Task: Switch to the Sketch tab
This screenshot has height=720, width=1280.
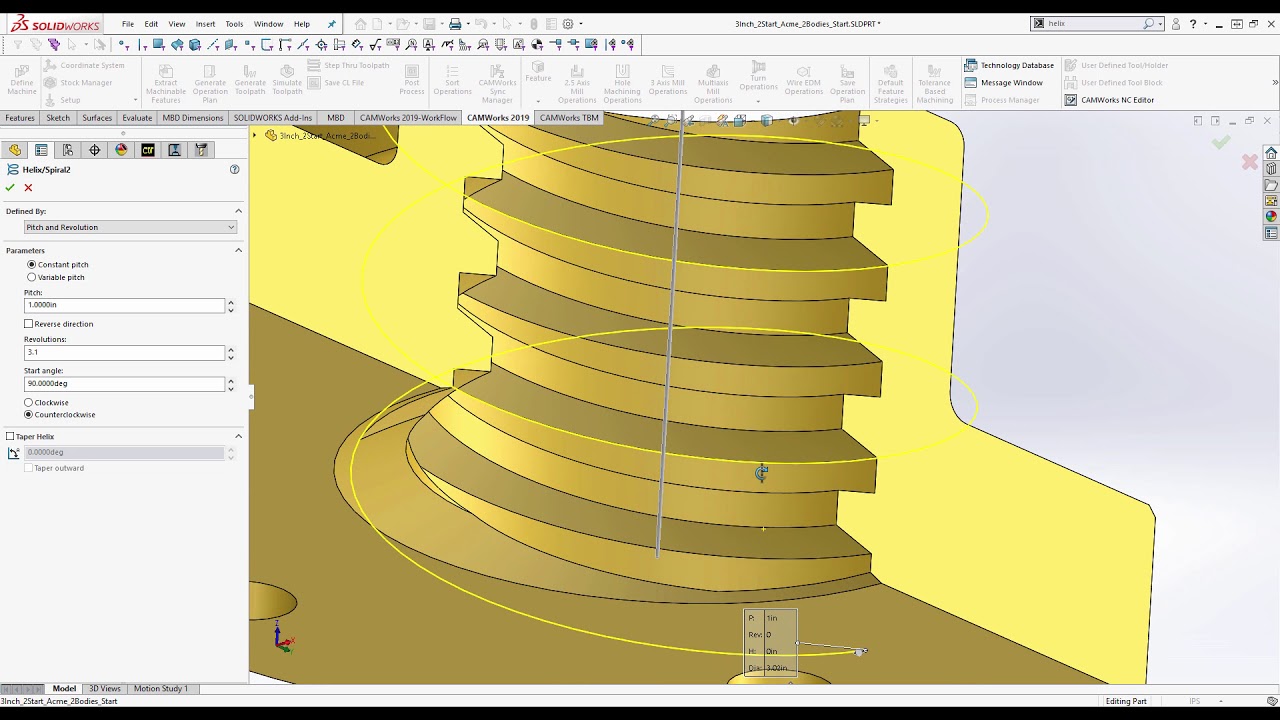Action: click(x=58, y=118)
